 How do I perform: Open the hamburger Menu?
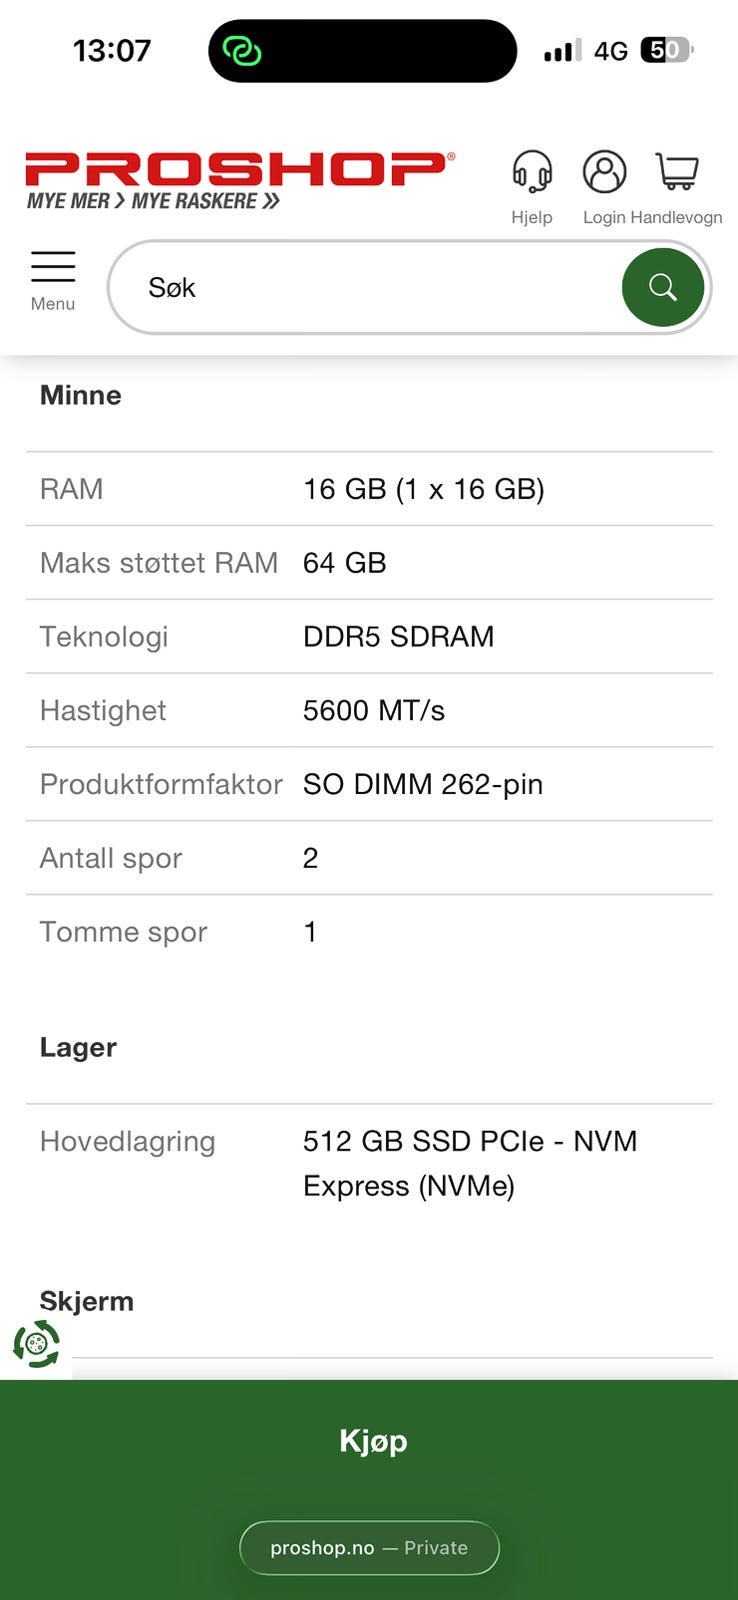(x=53, y=280)
